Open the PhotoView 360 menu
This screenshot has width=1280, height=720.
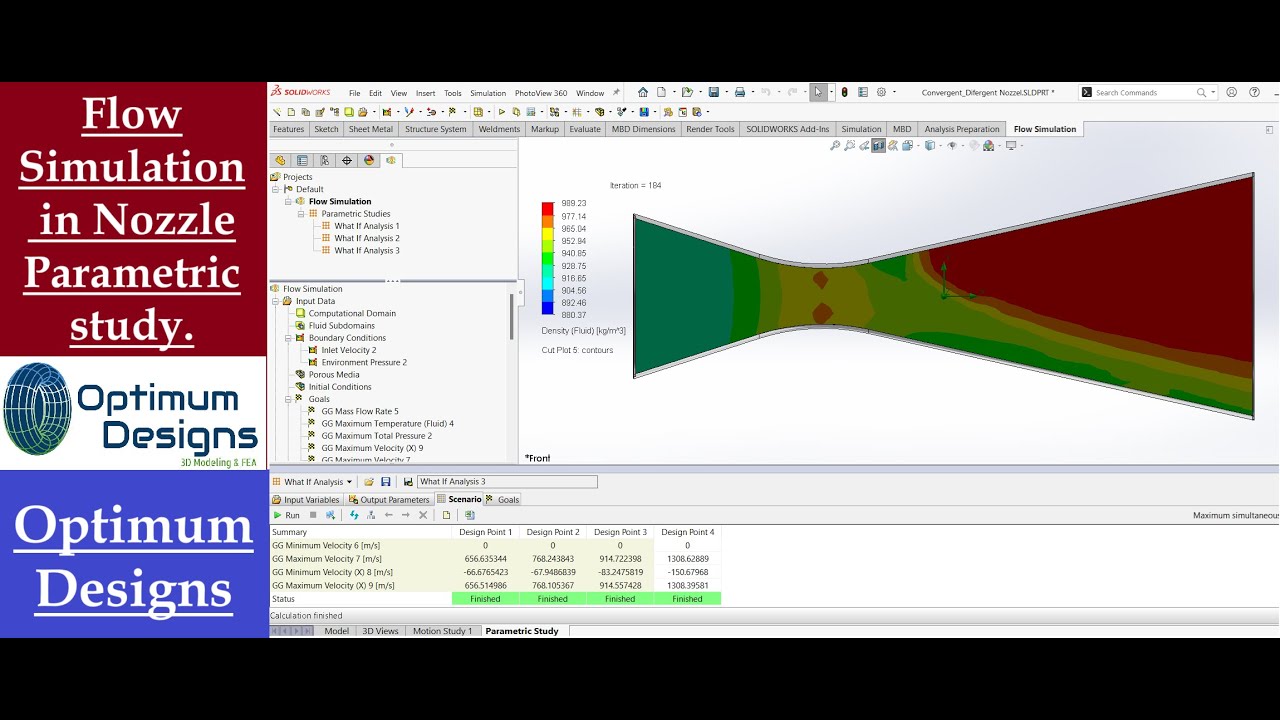pyautogui.click(x=541, y=93)
